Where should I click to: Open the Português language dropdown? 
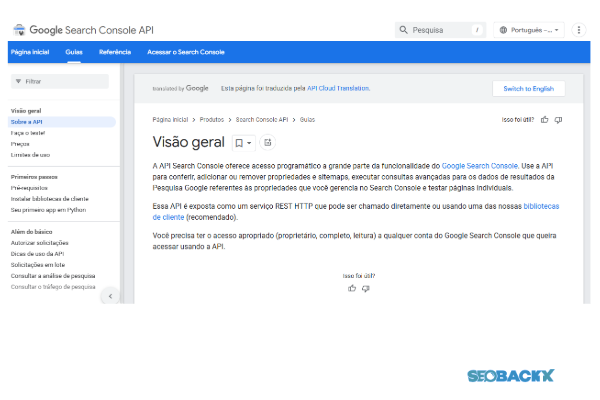point(529,30)
